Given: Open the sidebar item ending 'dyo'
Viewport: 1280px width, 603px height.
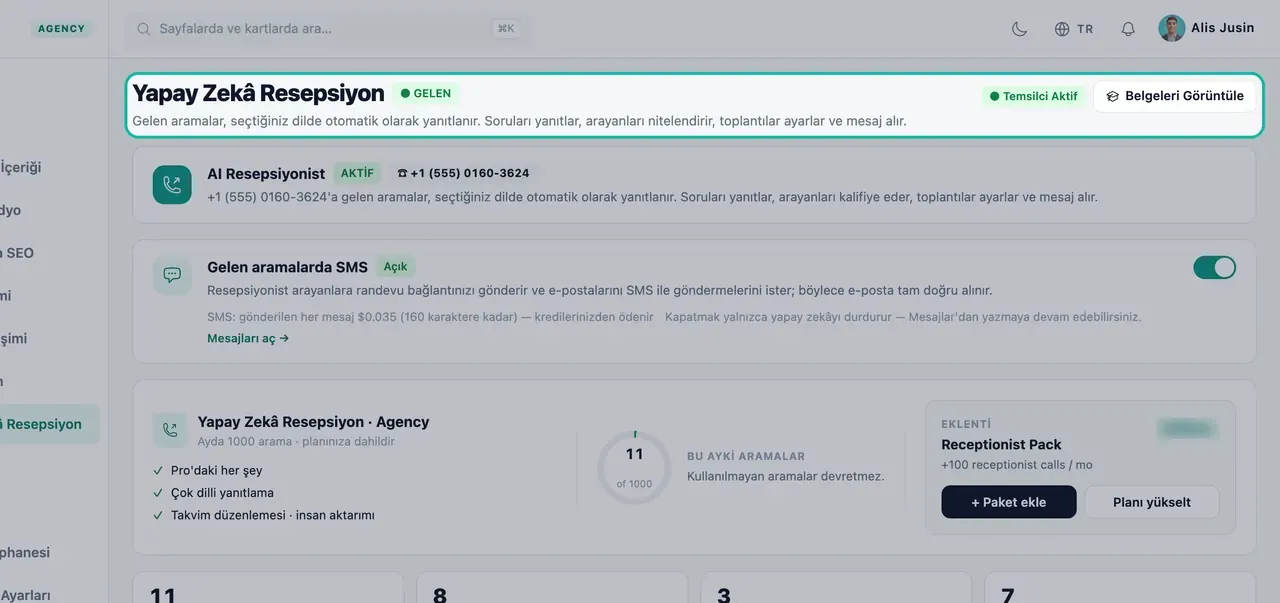Looking at the screenshot, I should point(10,210).
